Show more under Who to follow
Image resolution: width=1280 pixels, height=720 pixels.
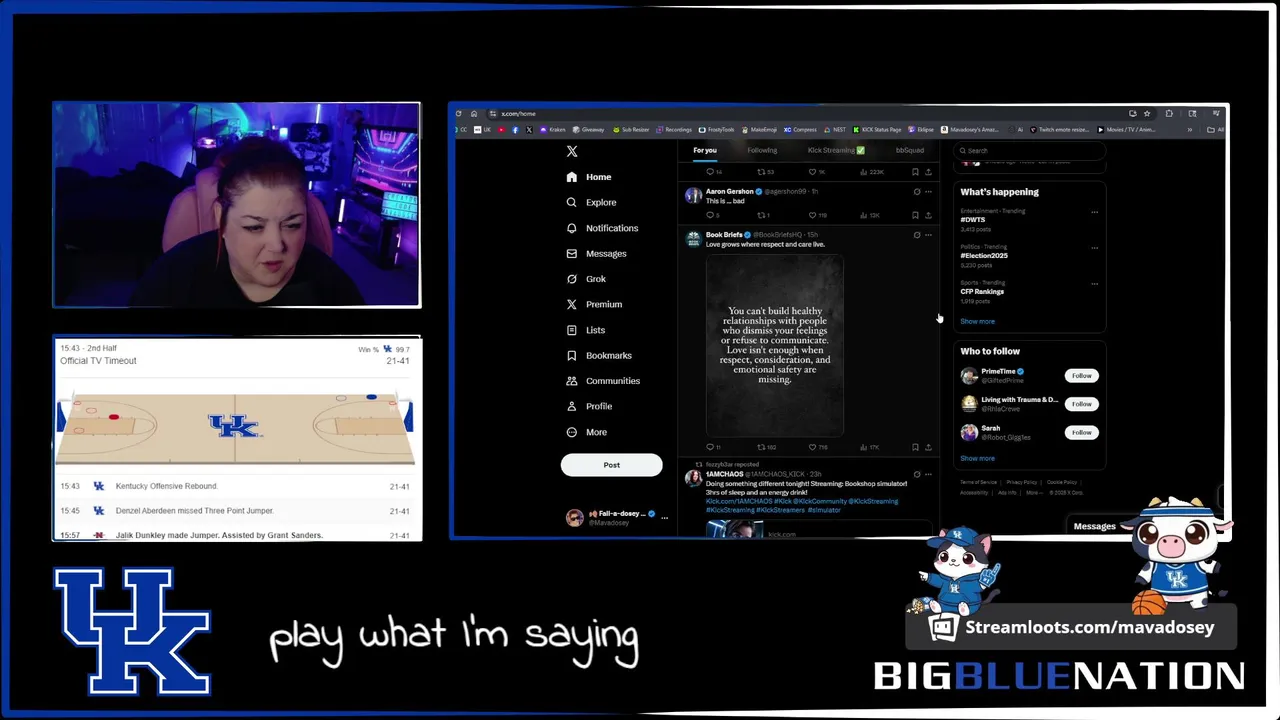click(x=977, y=459)
